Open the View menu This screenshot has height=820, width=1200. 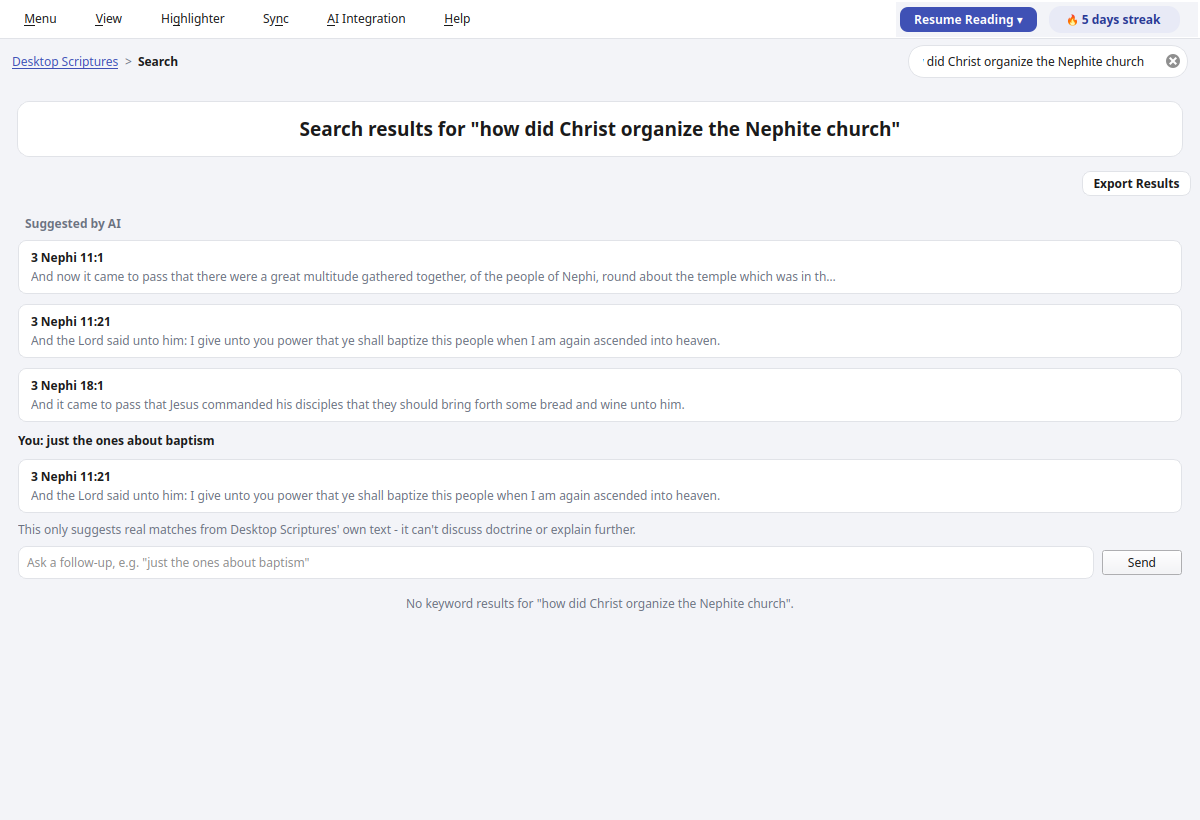[x=109, y=19]
